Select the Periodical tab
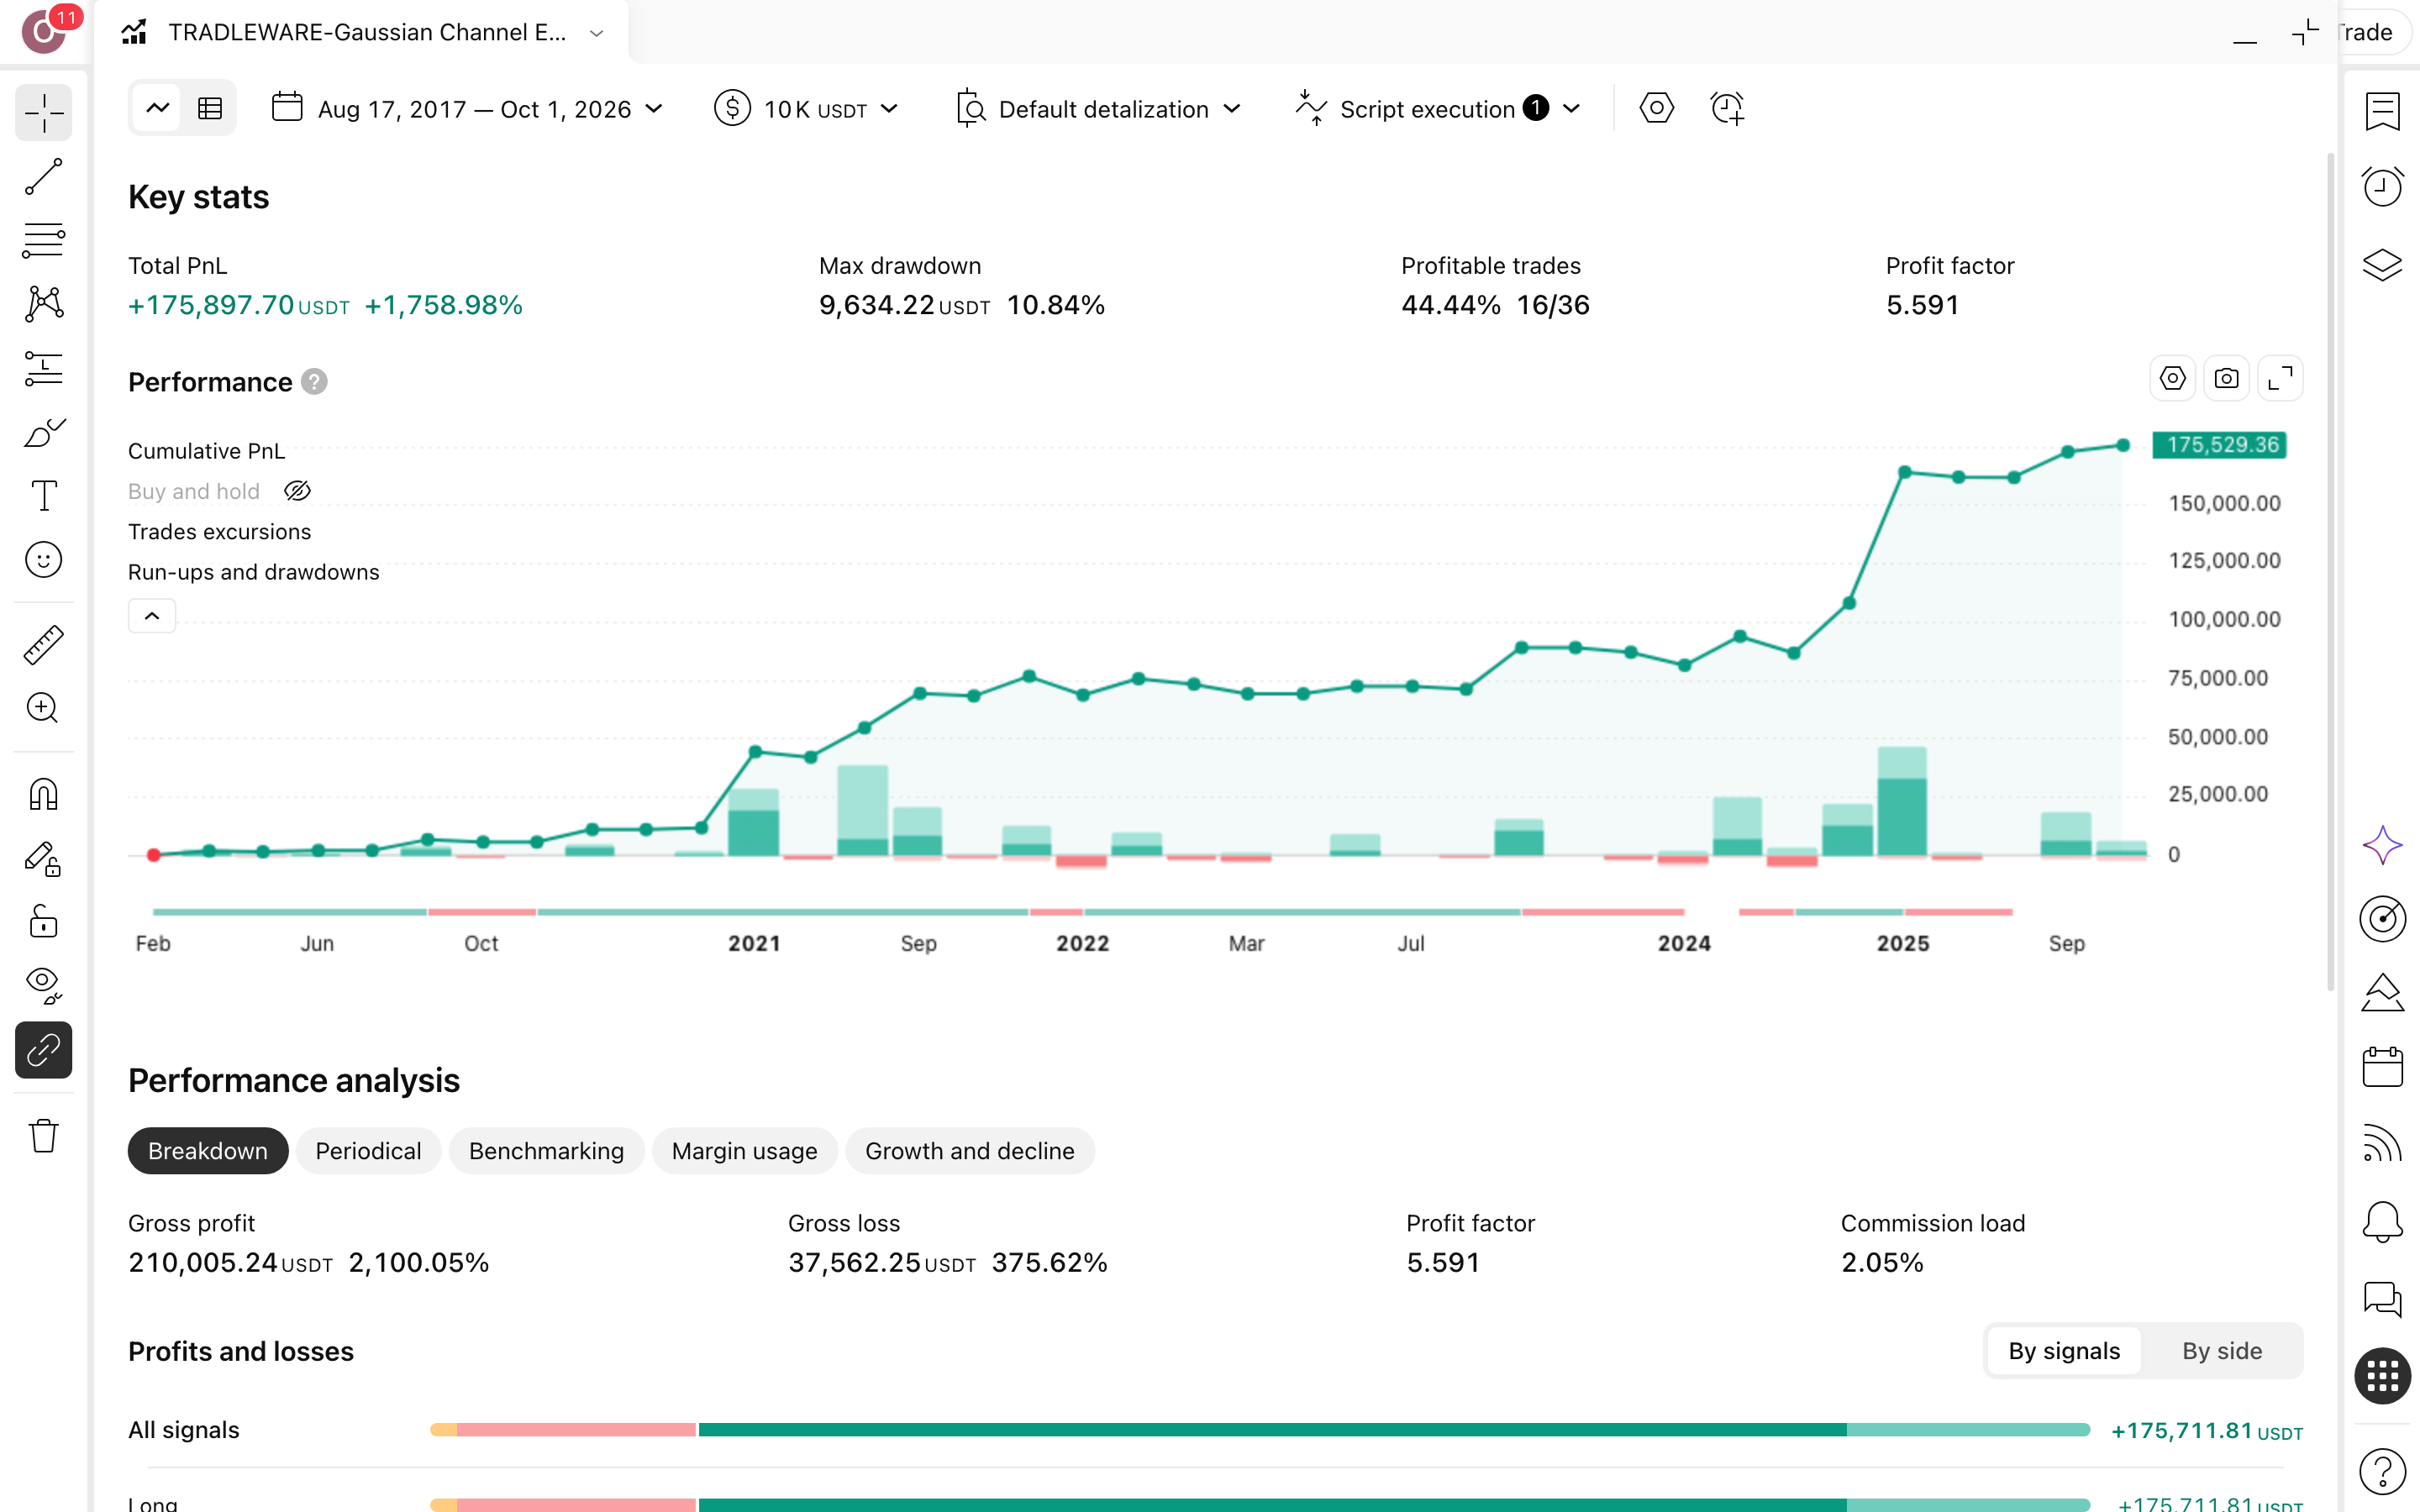2420x1512 pixels. pos(368,1151)
